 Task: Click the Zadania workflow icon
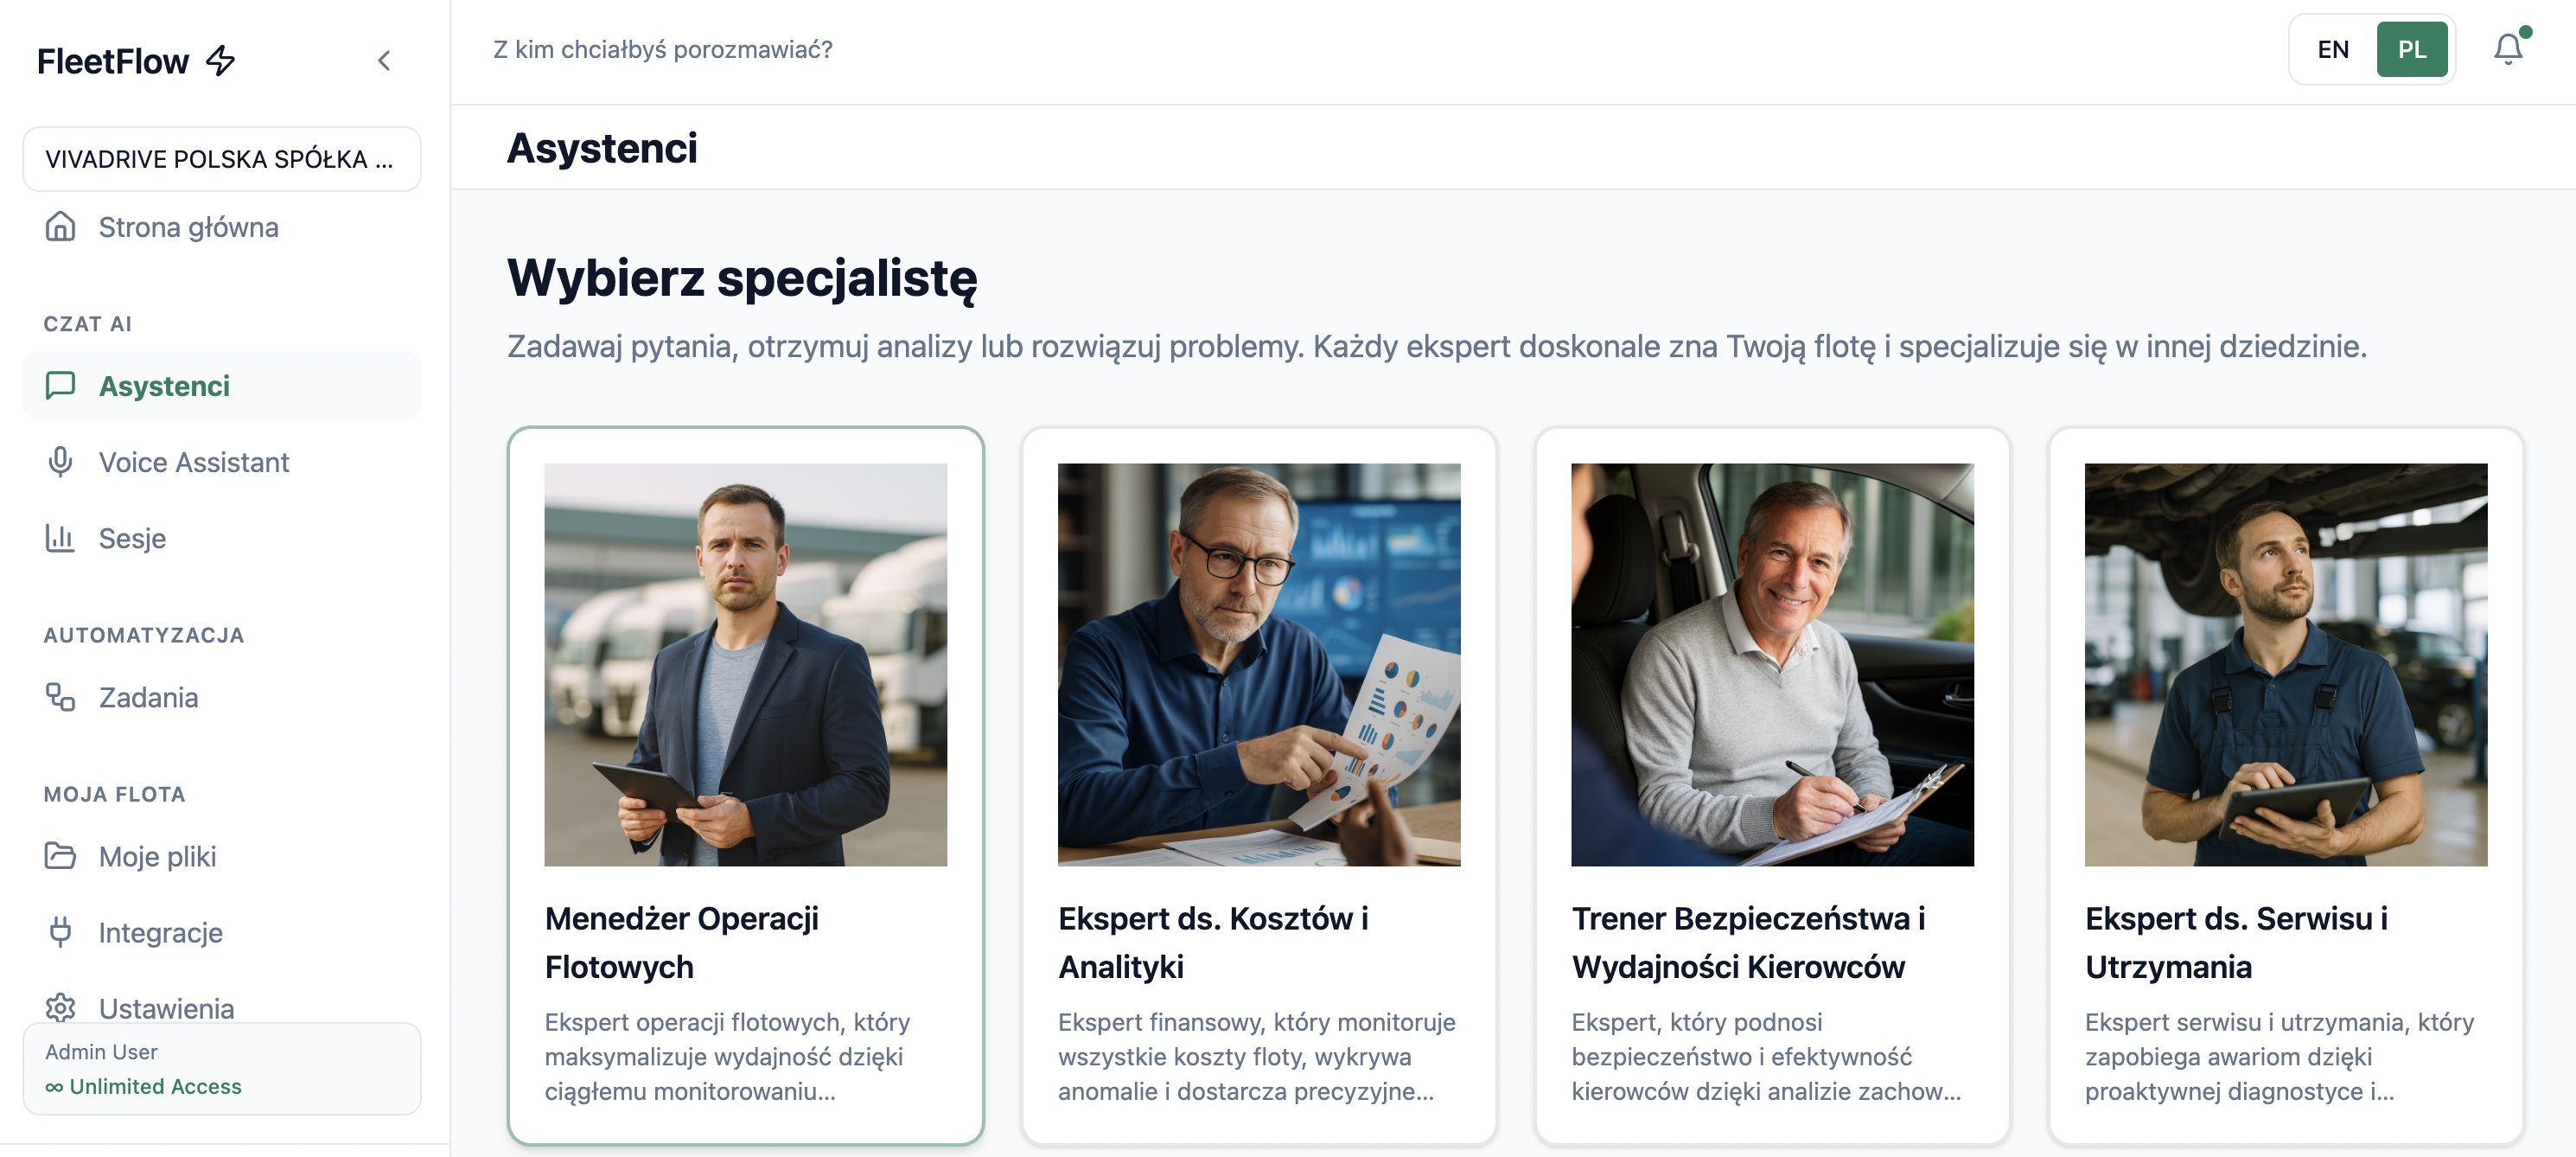coord(60,697)
